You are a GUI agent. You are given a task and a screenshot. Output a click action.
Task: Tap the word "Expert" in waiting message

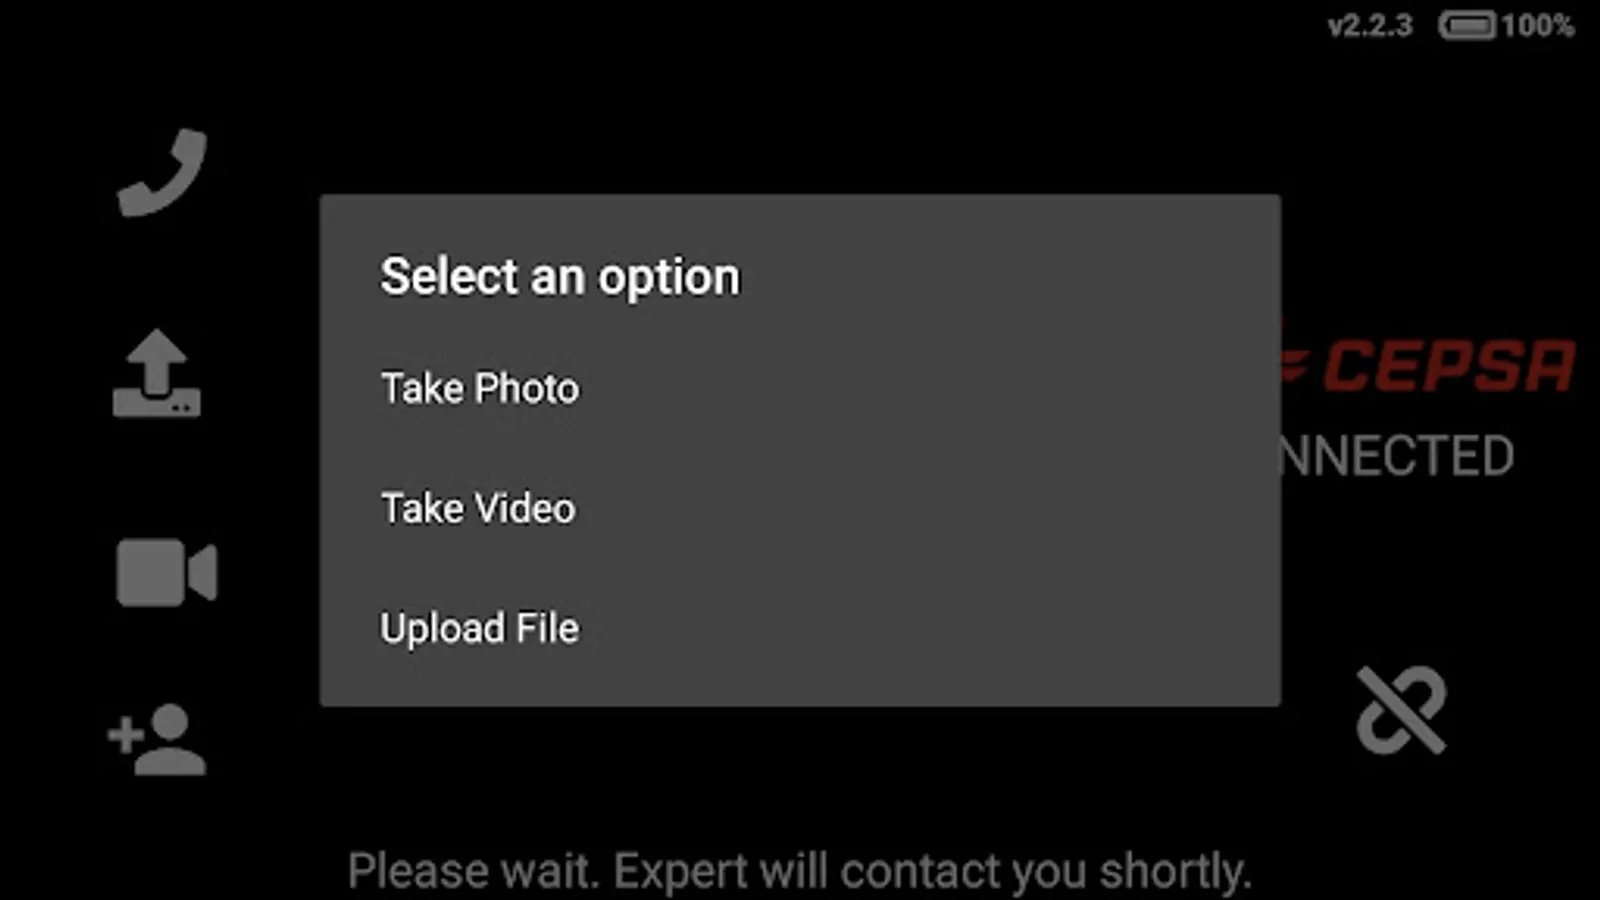coord(680,871)
